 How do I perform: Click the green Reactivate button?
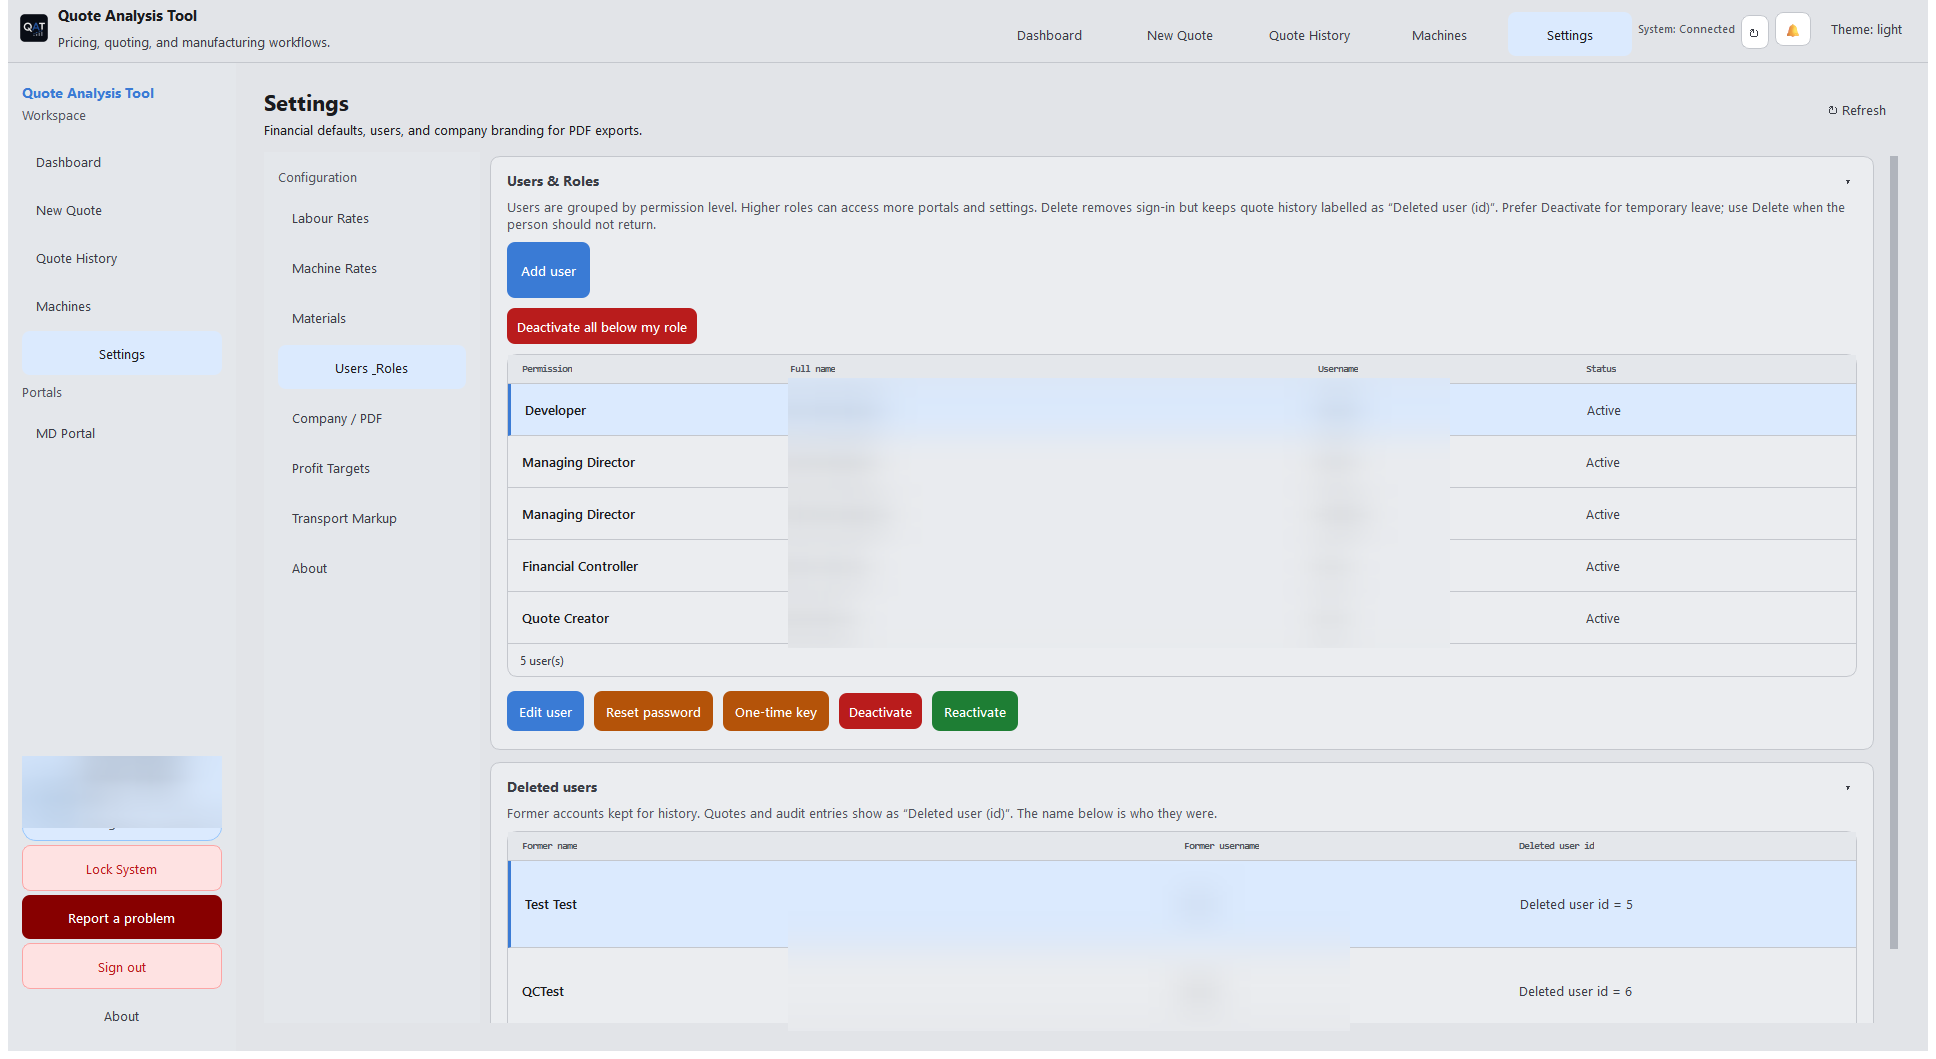975,712
